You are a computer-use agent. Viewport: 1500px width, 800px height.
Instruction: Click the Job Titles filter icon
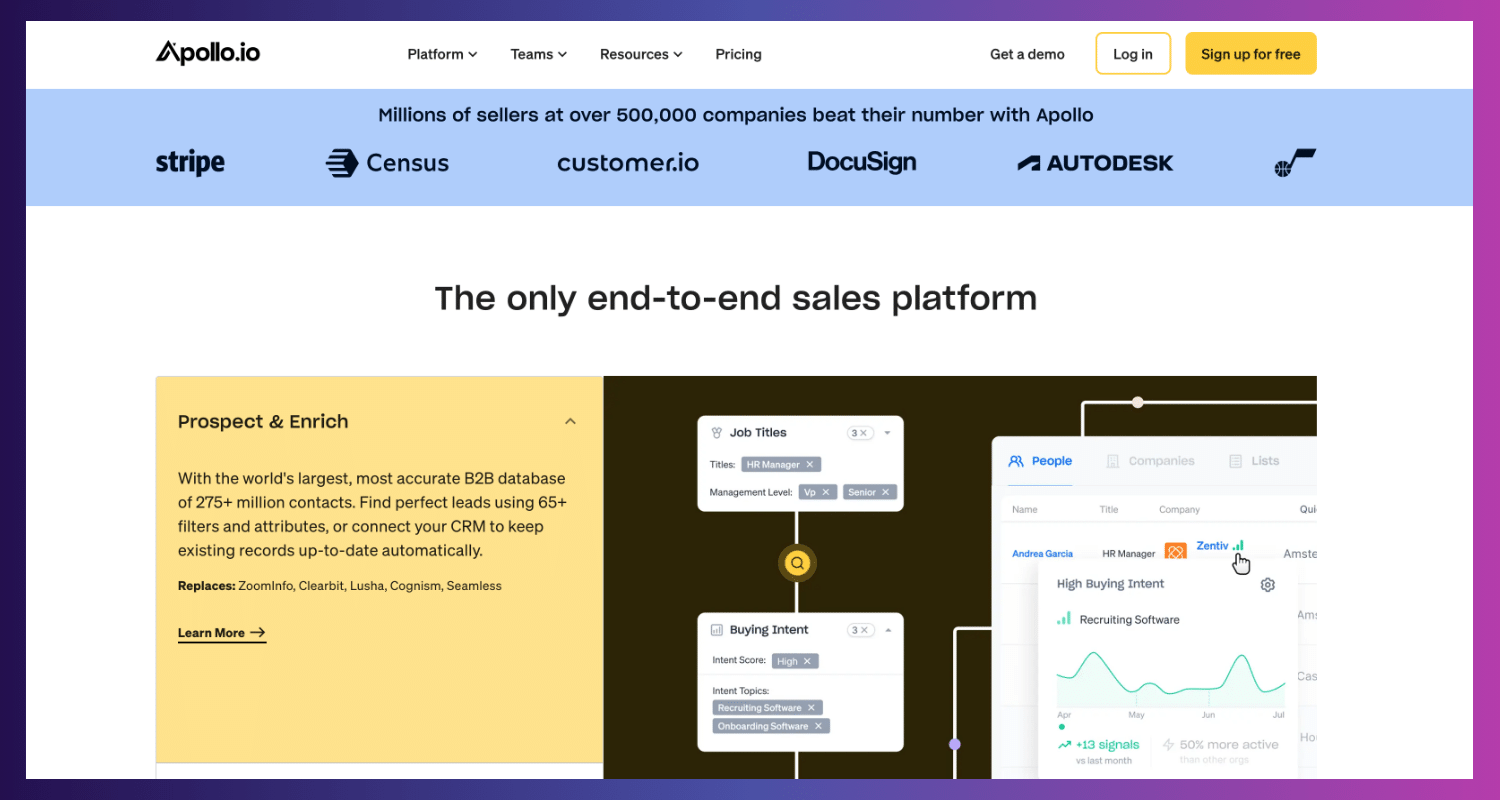[716, 433]
